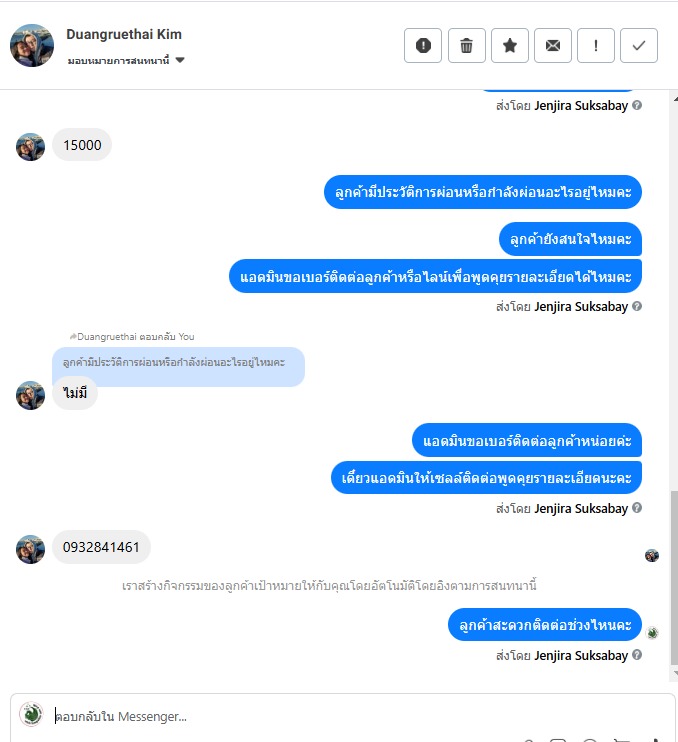This screenshot has height=742, width=678.
Task: Open Duangruethai Kim profile picture in header
Action: [32, 45]
